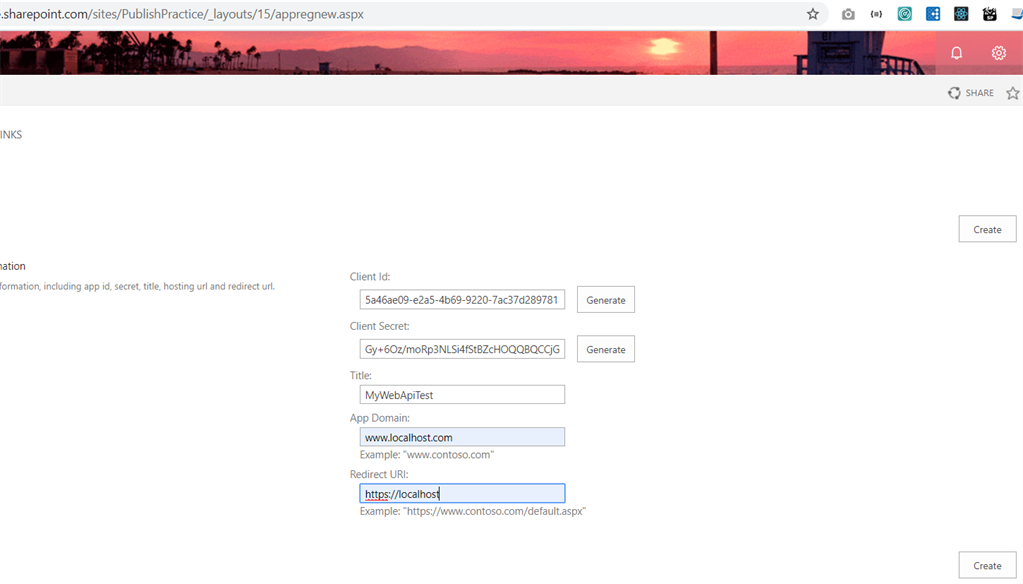The width and height of the screenshot is (1023, 584).
Task: Click the follow star next to SHARE
Action: point(1012,92)
